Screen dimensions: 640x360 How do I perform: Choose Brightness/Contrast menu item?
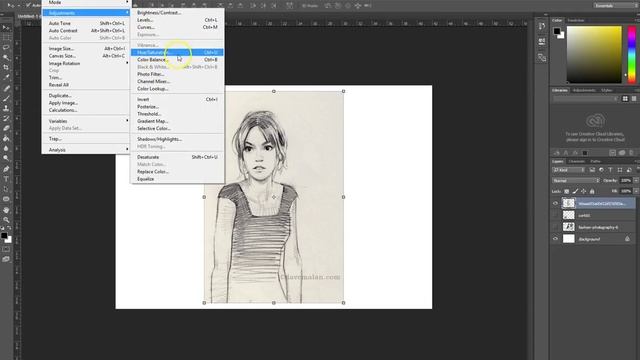click(177, 13)
